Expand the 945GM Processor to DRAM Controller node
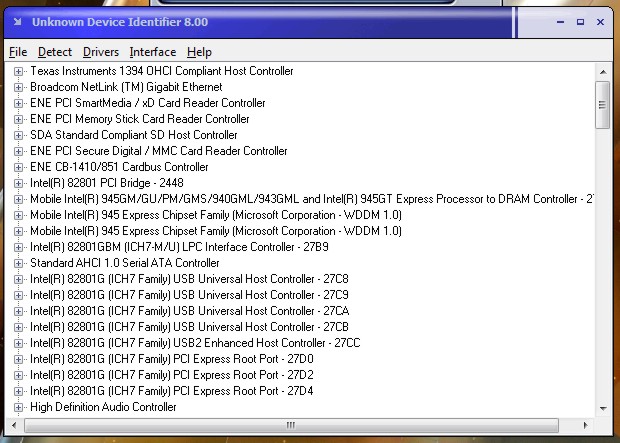The height and width of the screenshot is (443, 620). (x=18, y=199)
